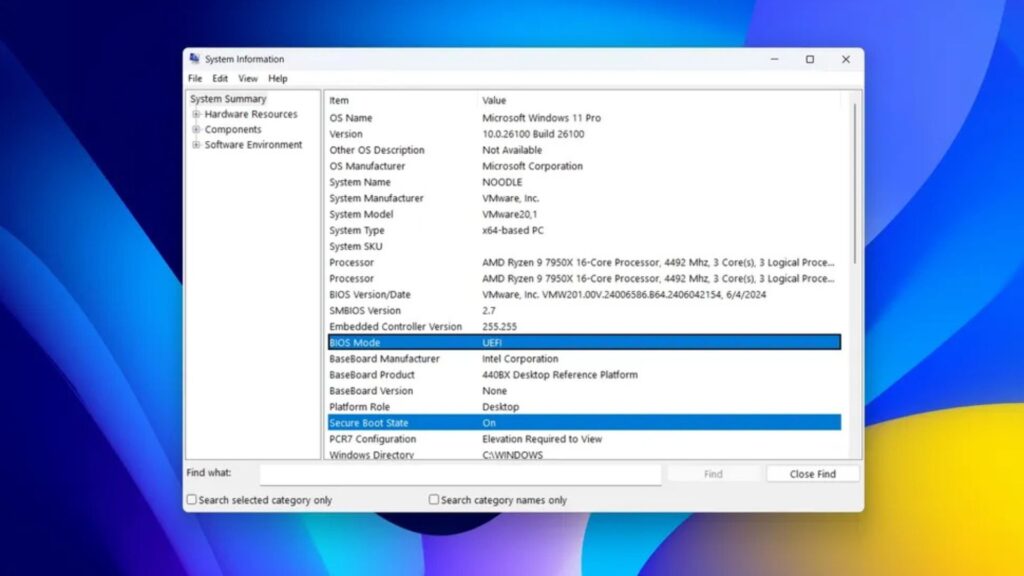Click the Close Find button
The width and height of the screenshot is (1024, 576).
pyautogui.click(x=812, y=474)
